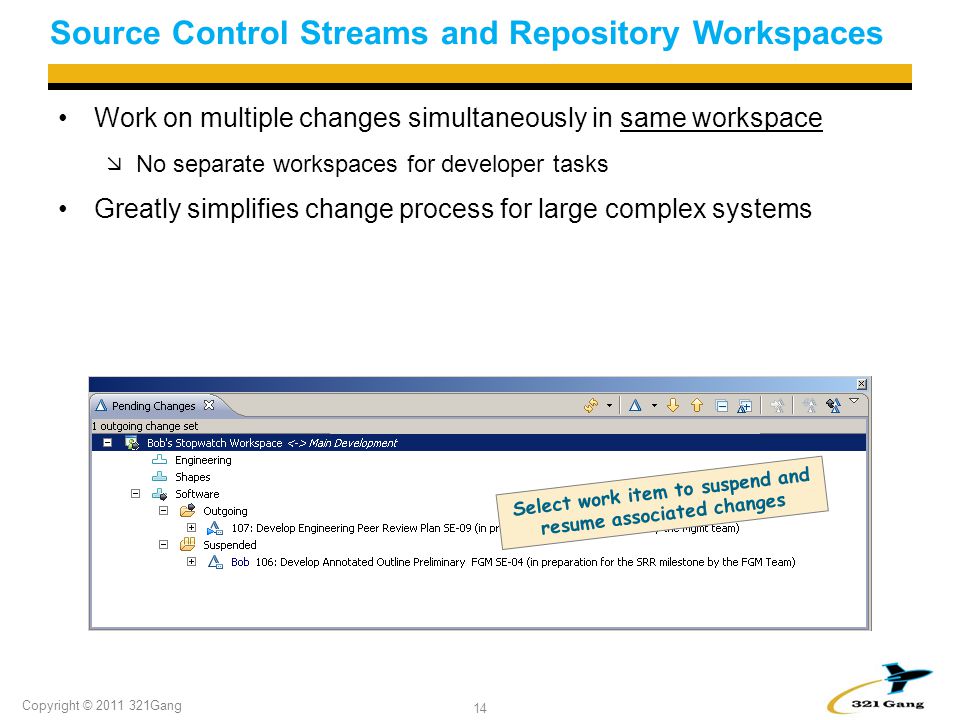Select the Pending Changes tab

pyautogui.click(x=154, y=406)
